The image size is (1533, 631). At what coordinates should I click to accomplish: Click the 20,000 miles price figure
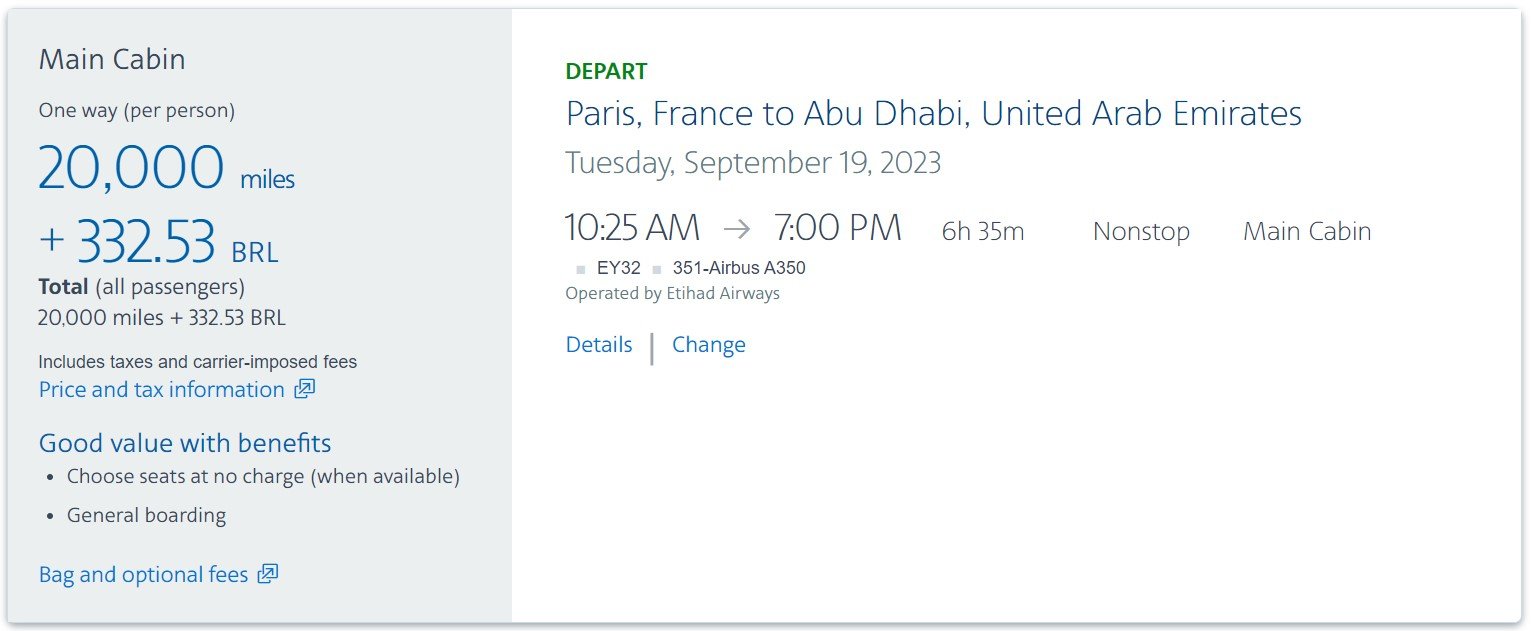pyautogui.click(x=167, y=167)
